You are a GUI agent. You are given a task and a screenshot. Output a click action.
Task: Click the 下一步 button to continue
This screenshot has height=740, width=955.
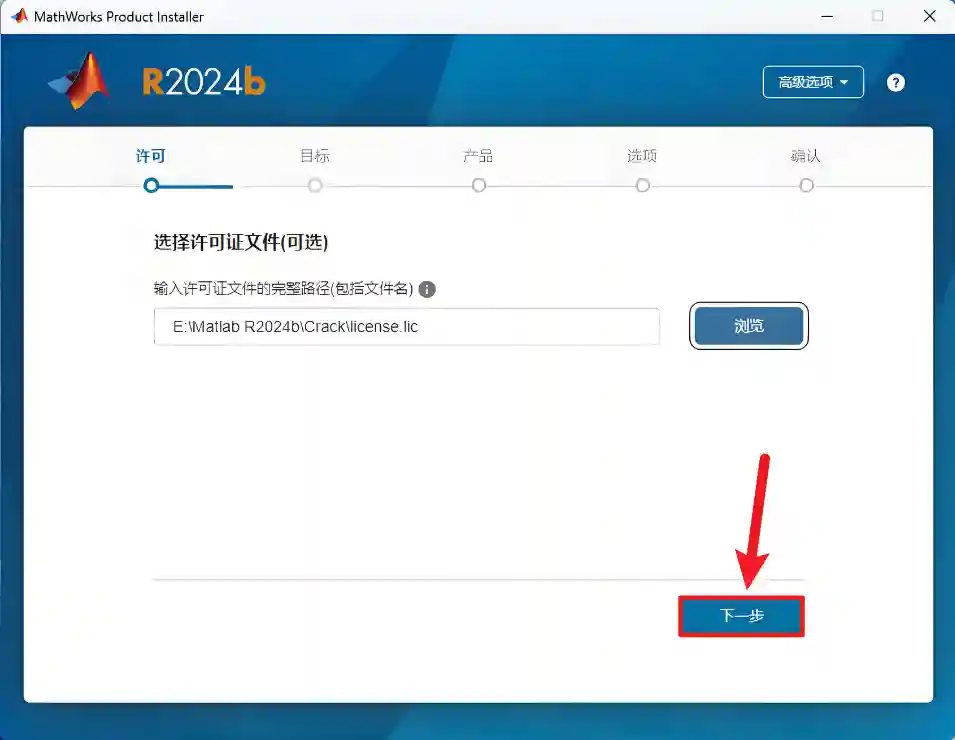click(741, 616)
